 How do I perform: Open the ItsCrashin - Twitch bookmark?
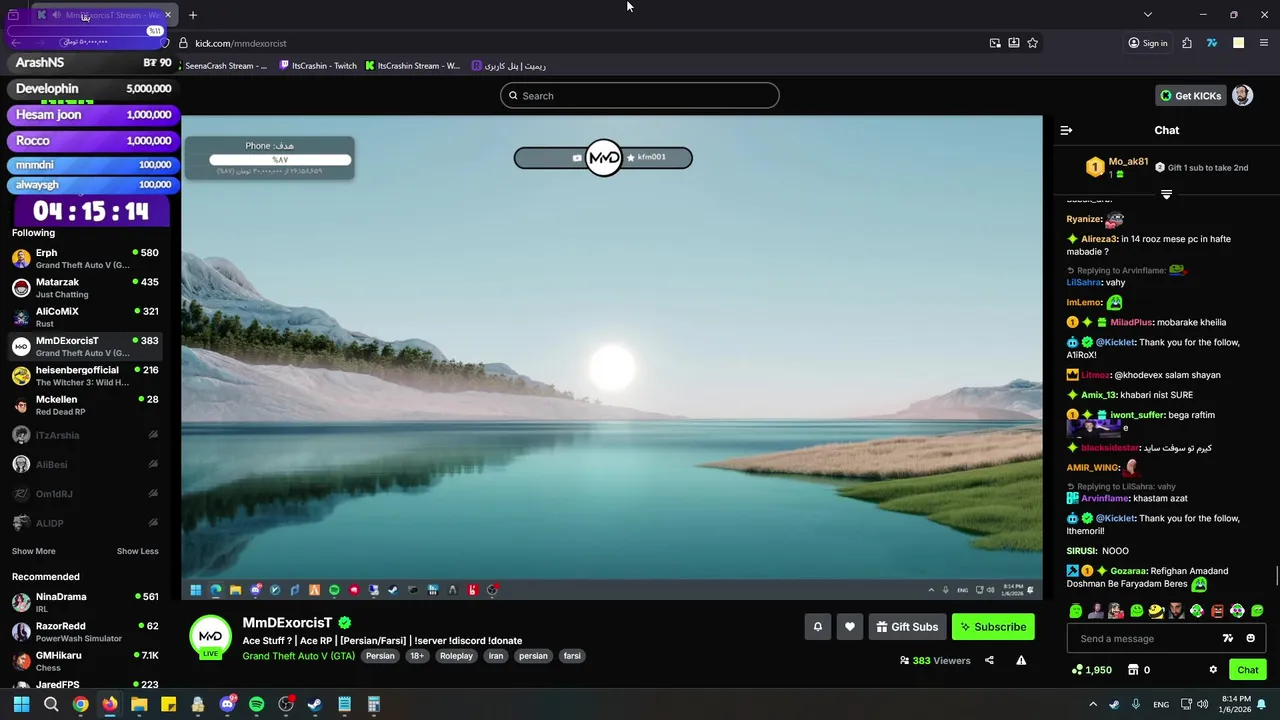[x=318, y=66]
